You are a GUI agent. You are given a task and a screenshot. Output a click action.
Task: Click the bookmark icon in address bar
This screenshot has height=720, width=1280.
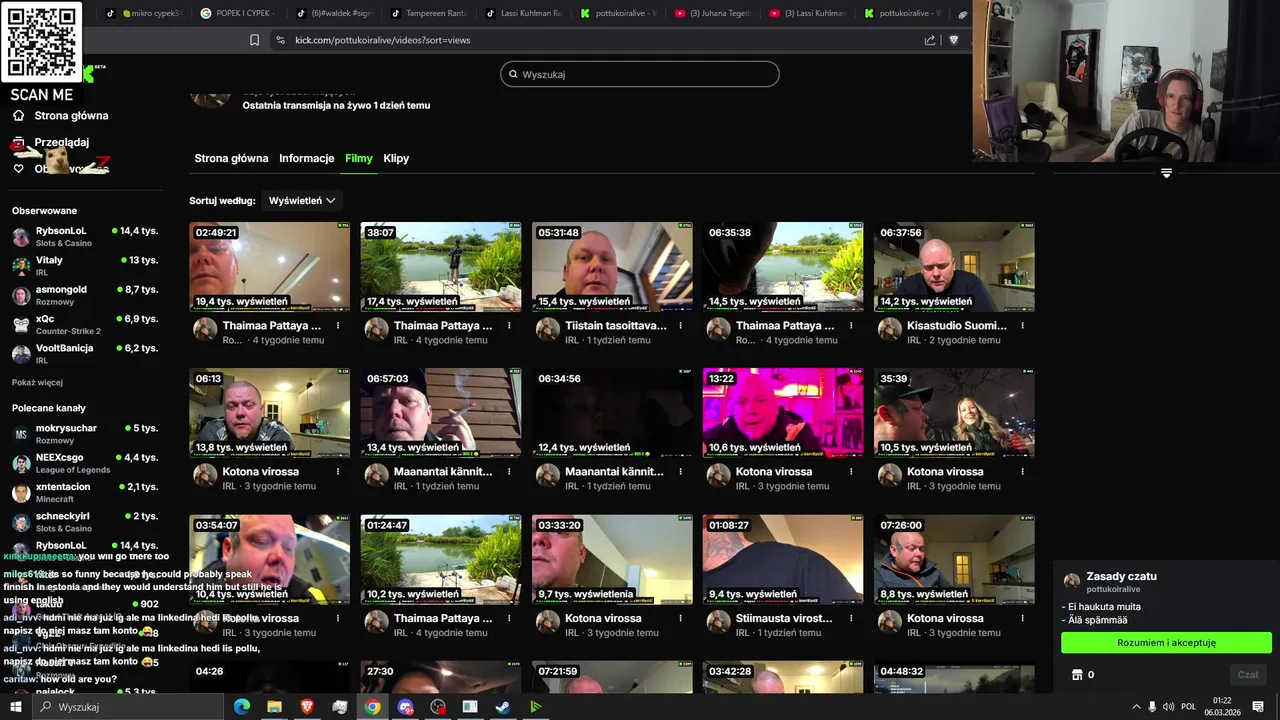click(x=255, y=40)
